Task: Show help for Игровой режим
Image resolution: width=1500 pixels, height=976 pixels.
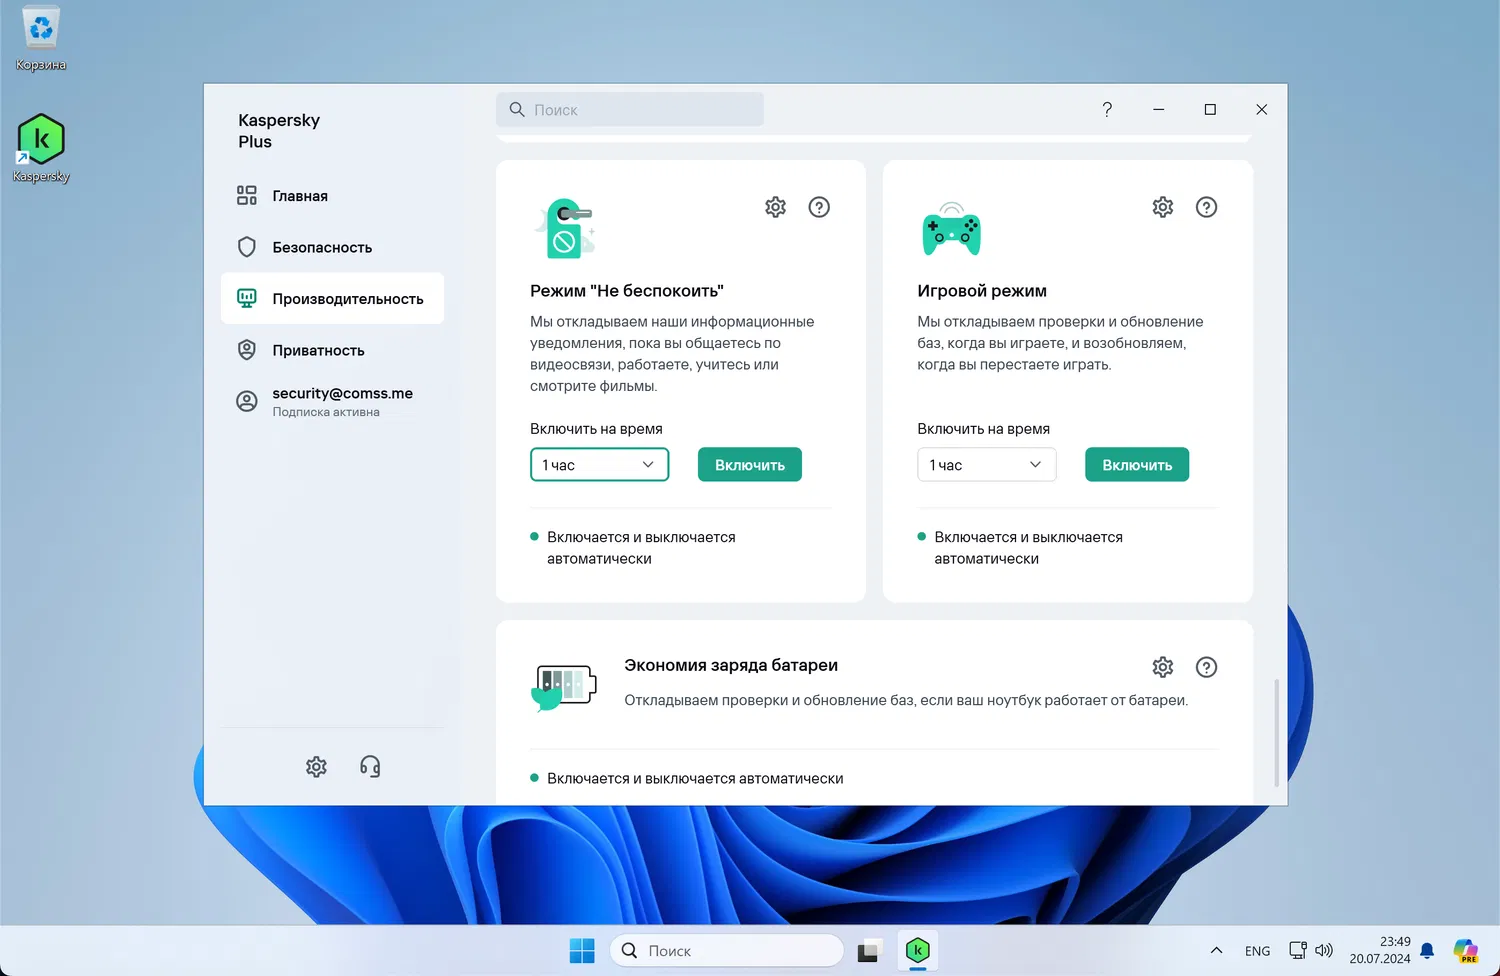Action: point(1206,207)
